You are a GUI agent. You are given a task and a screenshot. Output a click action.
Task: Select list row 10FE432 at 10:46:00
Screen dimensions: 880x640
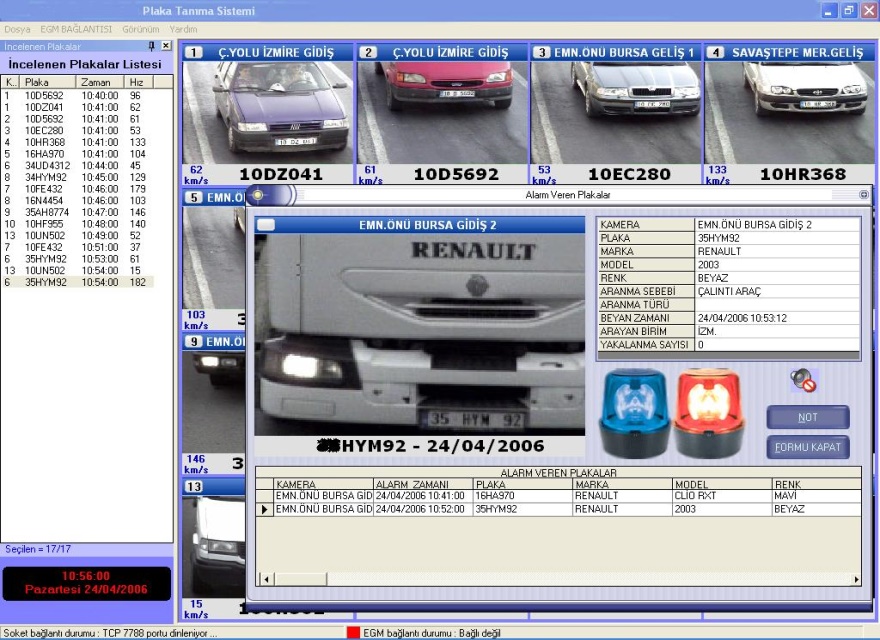pos(77,189)
